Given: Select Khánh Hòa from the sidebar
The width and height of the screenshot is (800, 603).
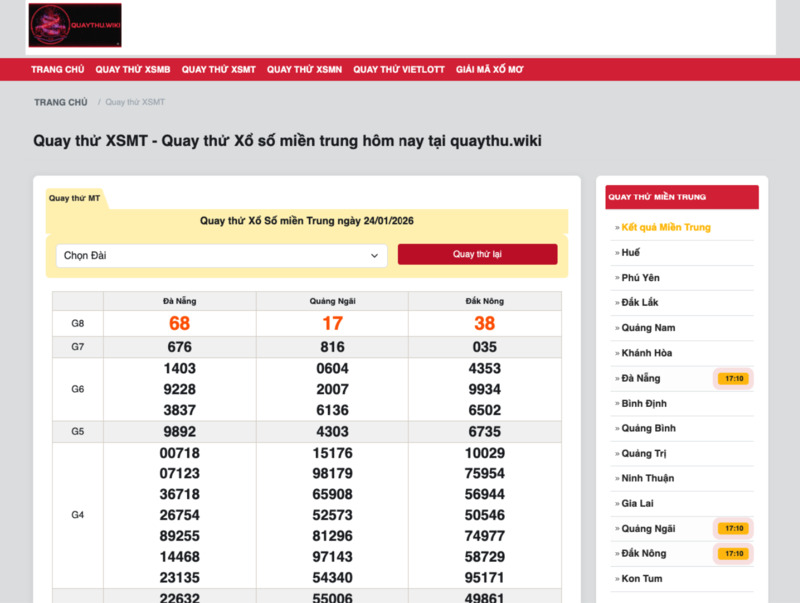Looking at the screenshot, I should point(646,353).
